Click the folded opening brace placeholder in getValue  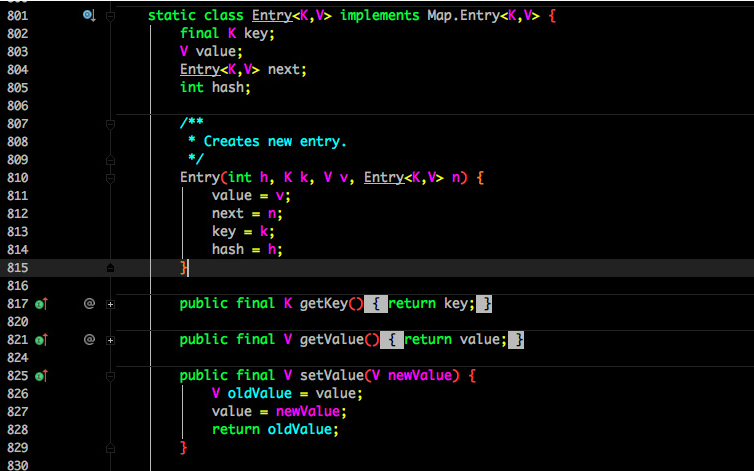click(392, 340)
